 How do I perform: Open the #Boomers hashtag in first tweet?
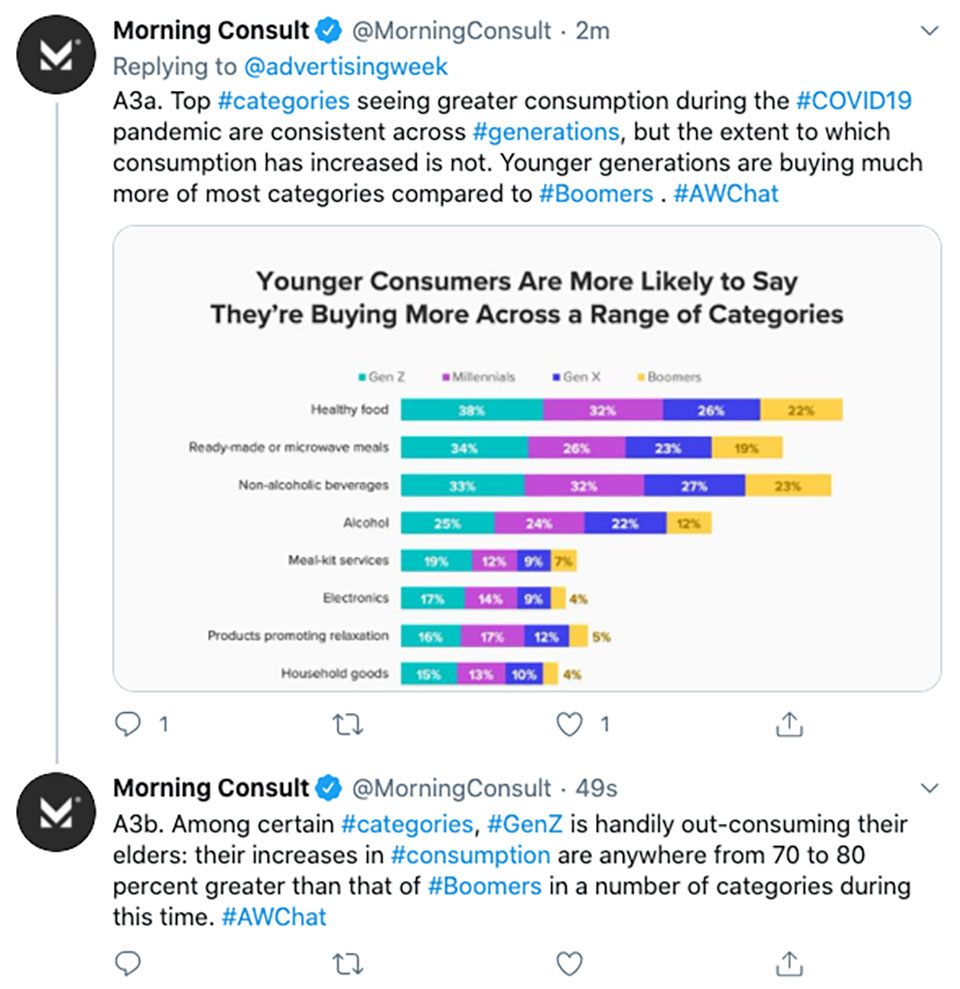click(596, 194)
